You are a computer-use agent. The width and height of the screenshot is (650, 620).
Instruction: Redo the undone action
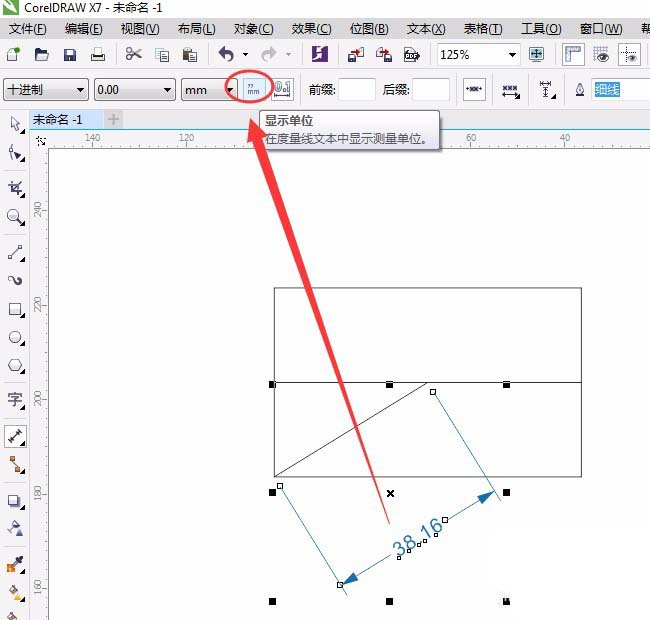(x=269, y=54)
